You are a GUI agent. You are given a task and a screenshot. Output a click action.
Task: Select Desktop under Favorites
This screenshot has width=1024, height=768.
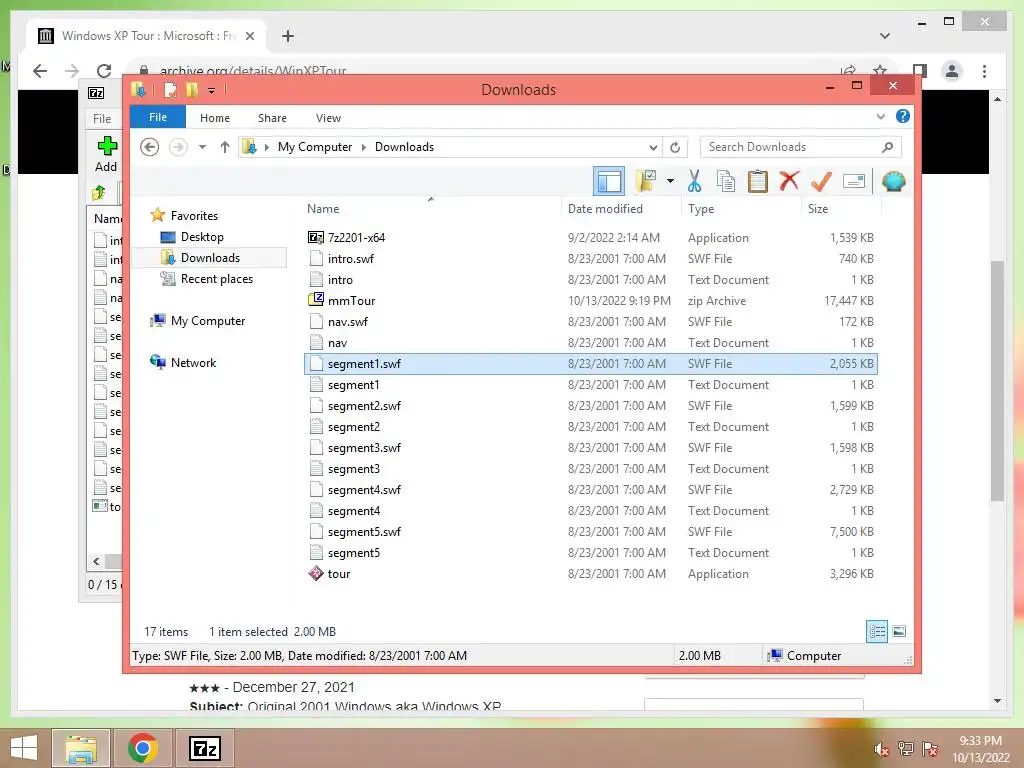pos(202,237)
